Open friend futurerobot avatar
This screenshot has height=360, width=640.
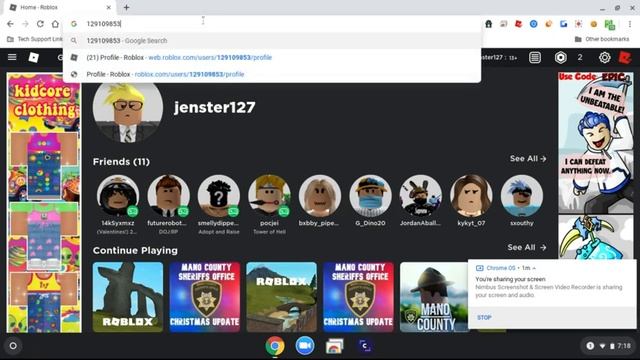168,196
